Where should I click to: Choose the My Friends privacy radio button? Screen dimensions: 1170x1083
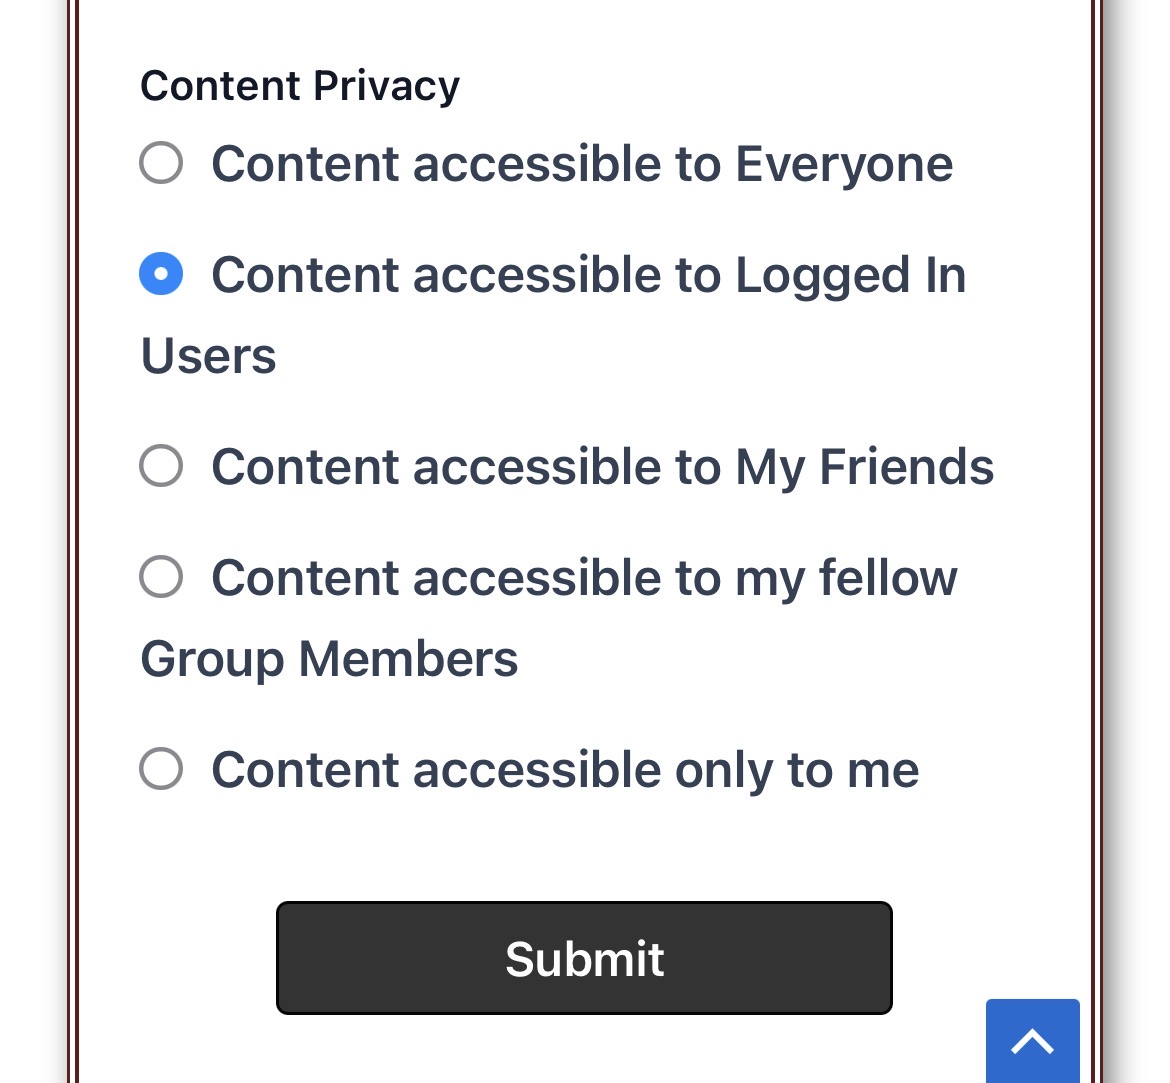161,466
